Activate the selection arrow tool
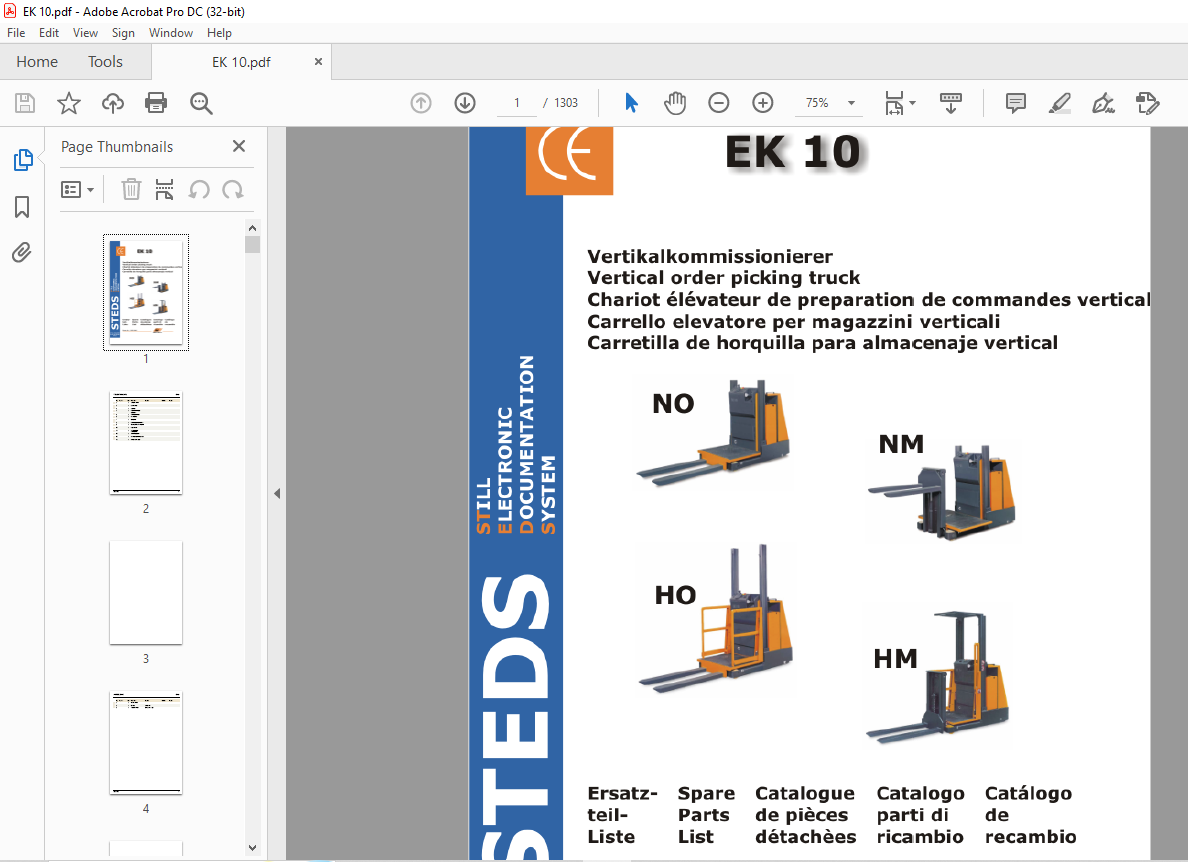This screenshot has width=1188, height=862. point(631,103)
